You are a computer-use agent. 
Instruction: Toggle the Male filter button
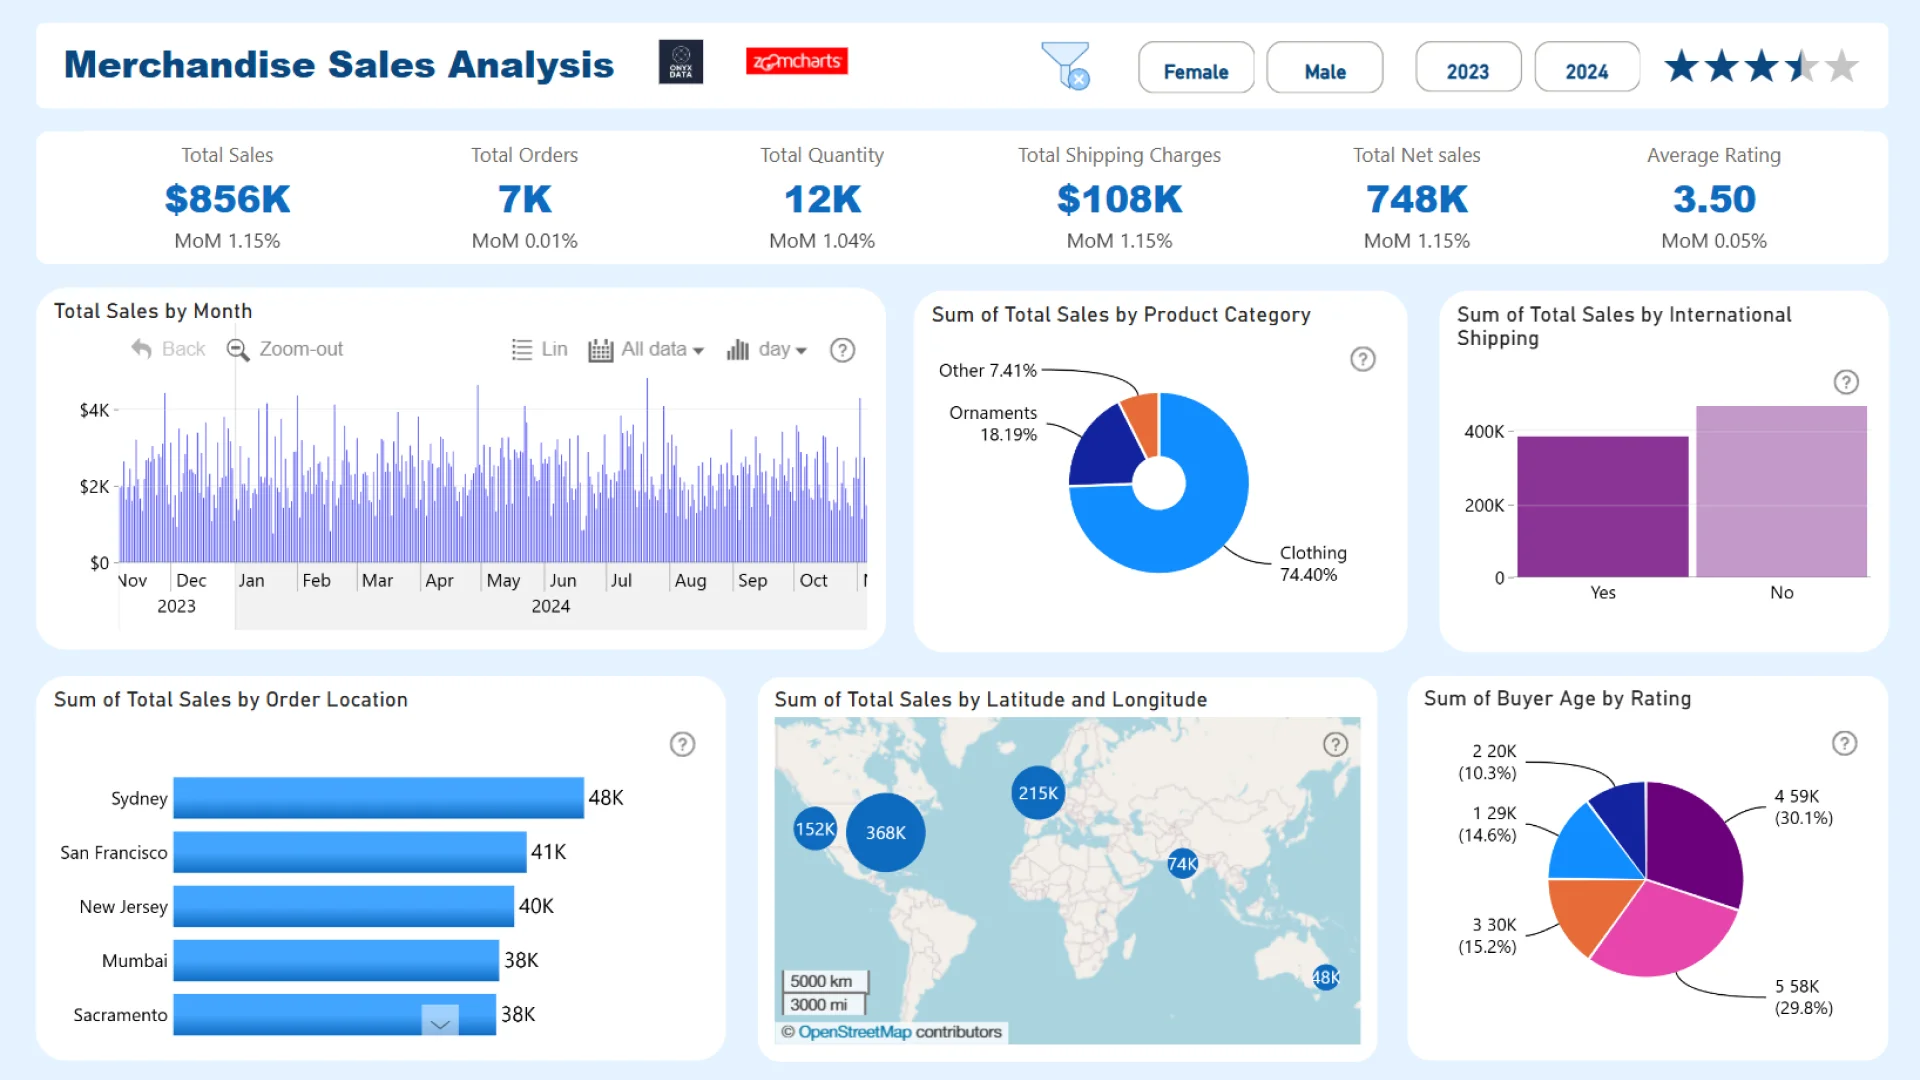(1325, 68)
